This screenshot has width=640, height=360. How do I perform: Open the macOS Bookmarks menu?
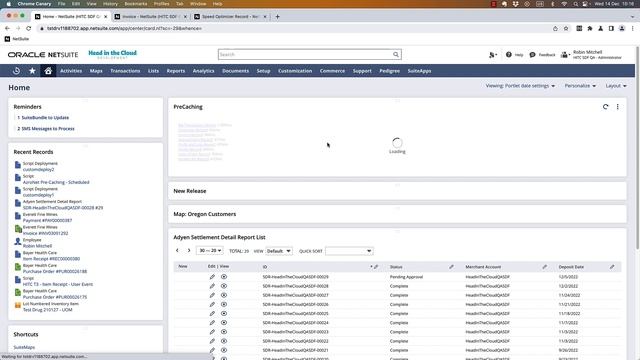136,4
